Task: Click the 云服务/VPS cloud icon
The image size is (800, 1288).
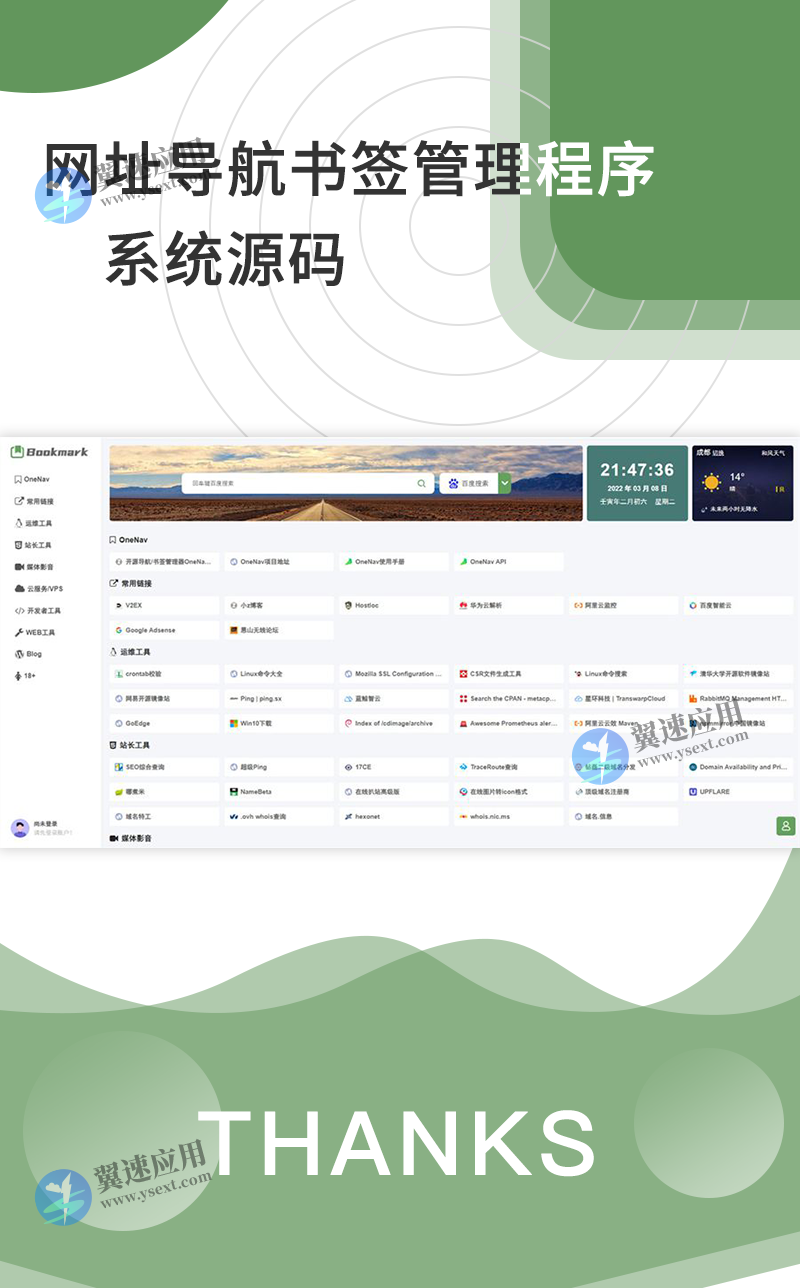Action: tap(18, 588)
